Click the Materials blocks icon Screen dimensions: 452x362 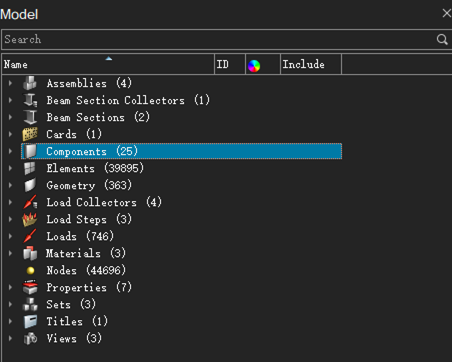tap(30, 253)
